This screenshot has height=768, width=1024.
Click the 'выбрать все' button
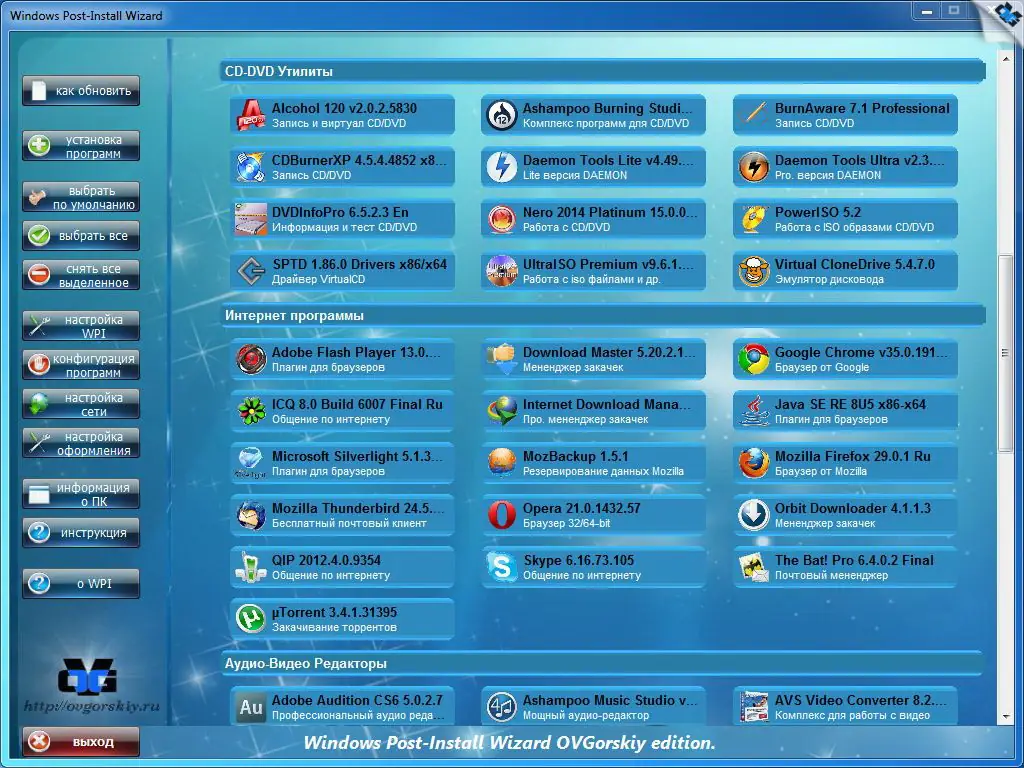(81, 236)
